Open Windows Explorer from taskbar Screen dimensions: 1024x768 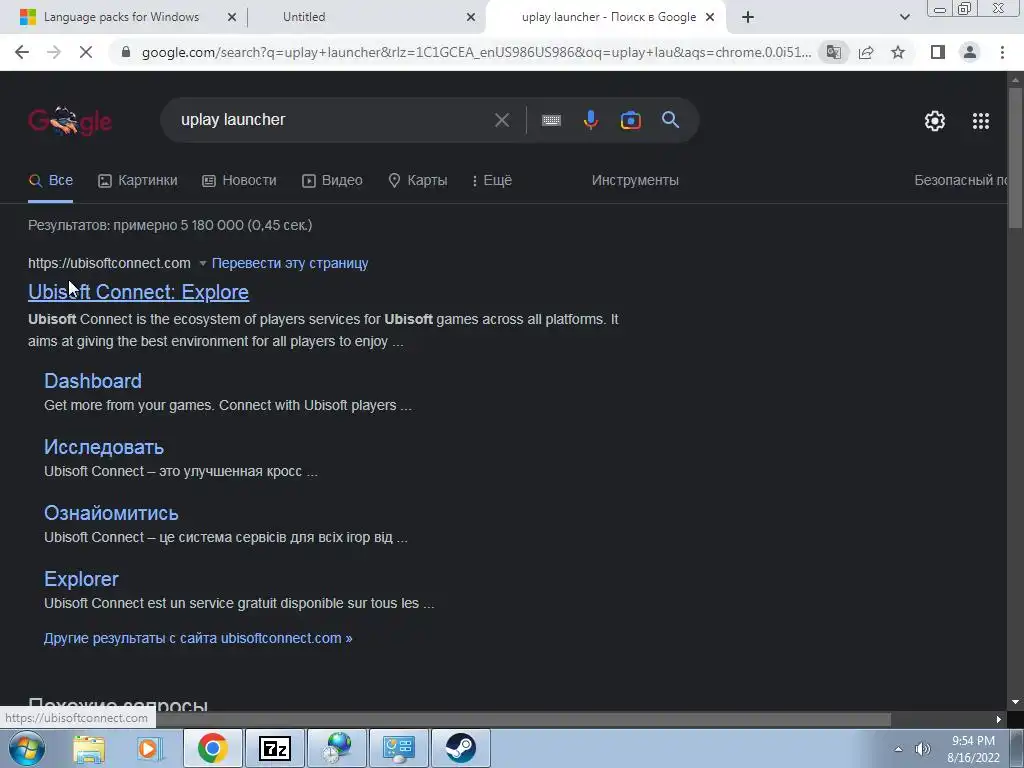click(x=89, y=748)
